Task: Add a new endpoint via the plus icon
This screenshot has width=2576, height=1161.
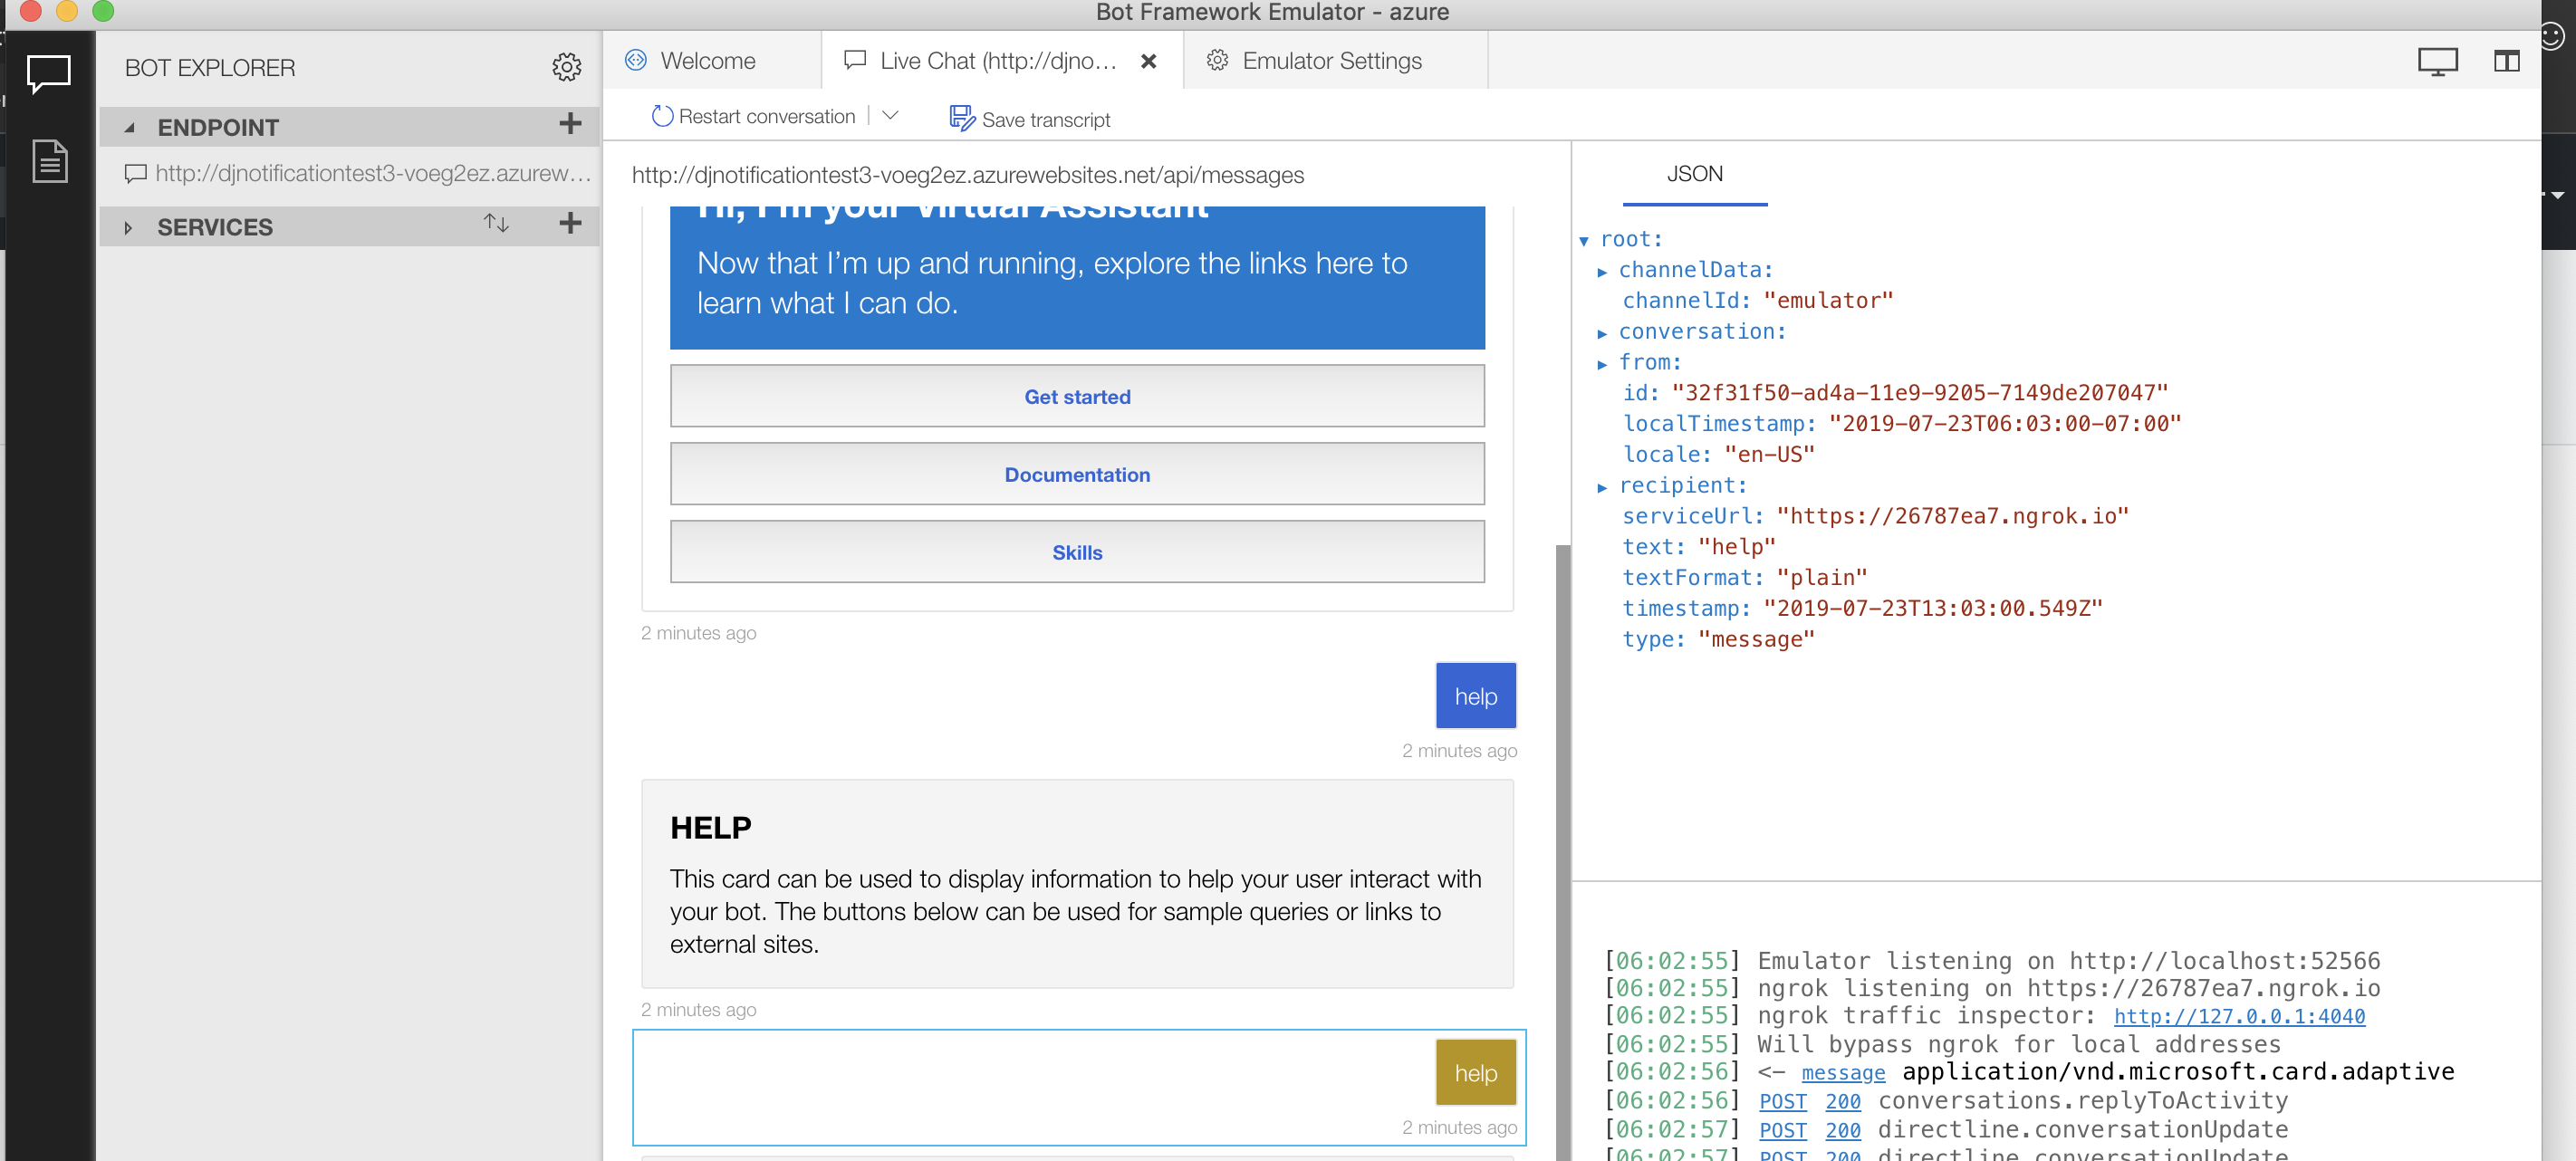Action: tap(570, 126)
